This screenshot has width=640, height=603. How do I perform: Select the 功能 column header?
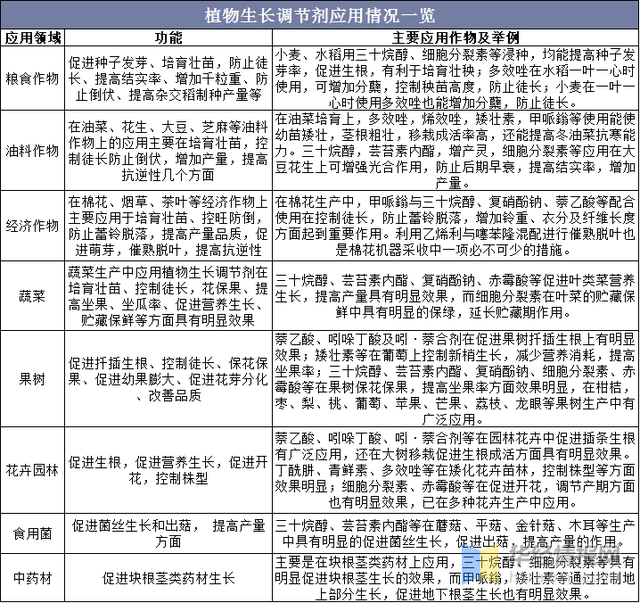[167, 37]
